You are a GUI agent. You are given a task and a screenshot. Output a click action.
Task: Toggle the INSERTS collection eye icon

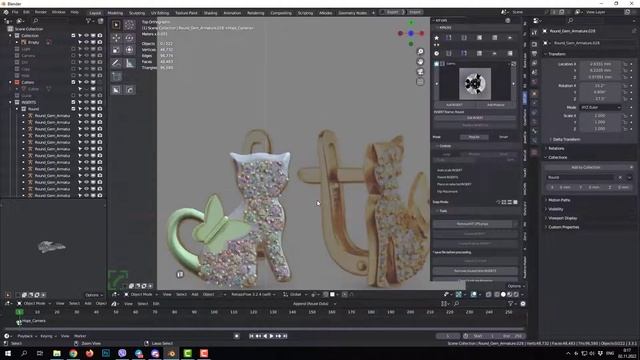87,102
